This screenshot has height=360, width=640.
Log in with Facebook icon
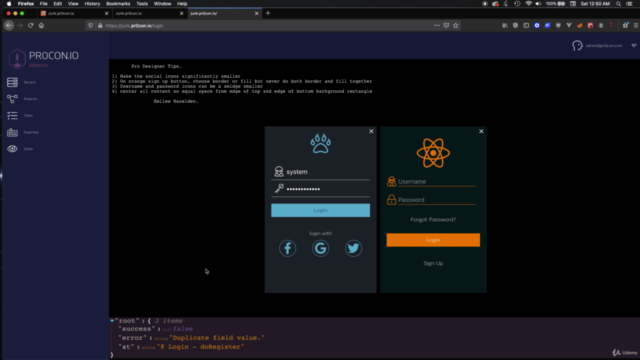(x=287, y=248)
